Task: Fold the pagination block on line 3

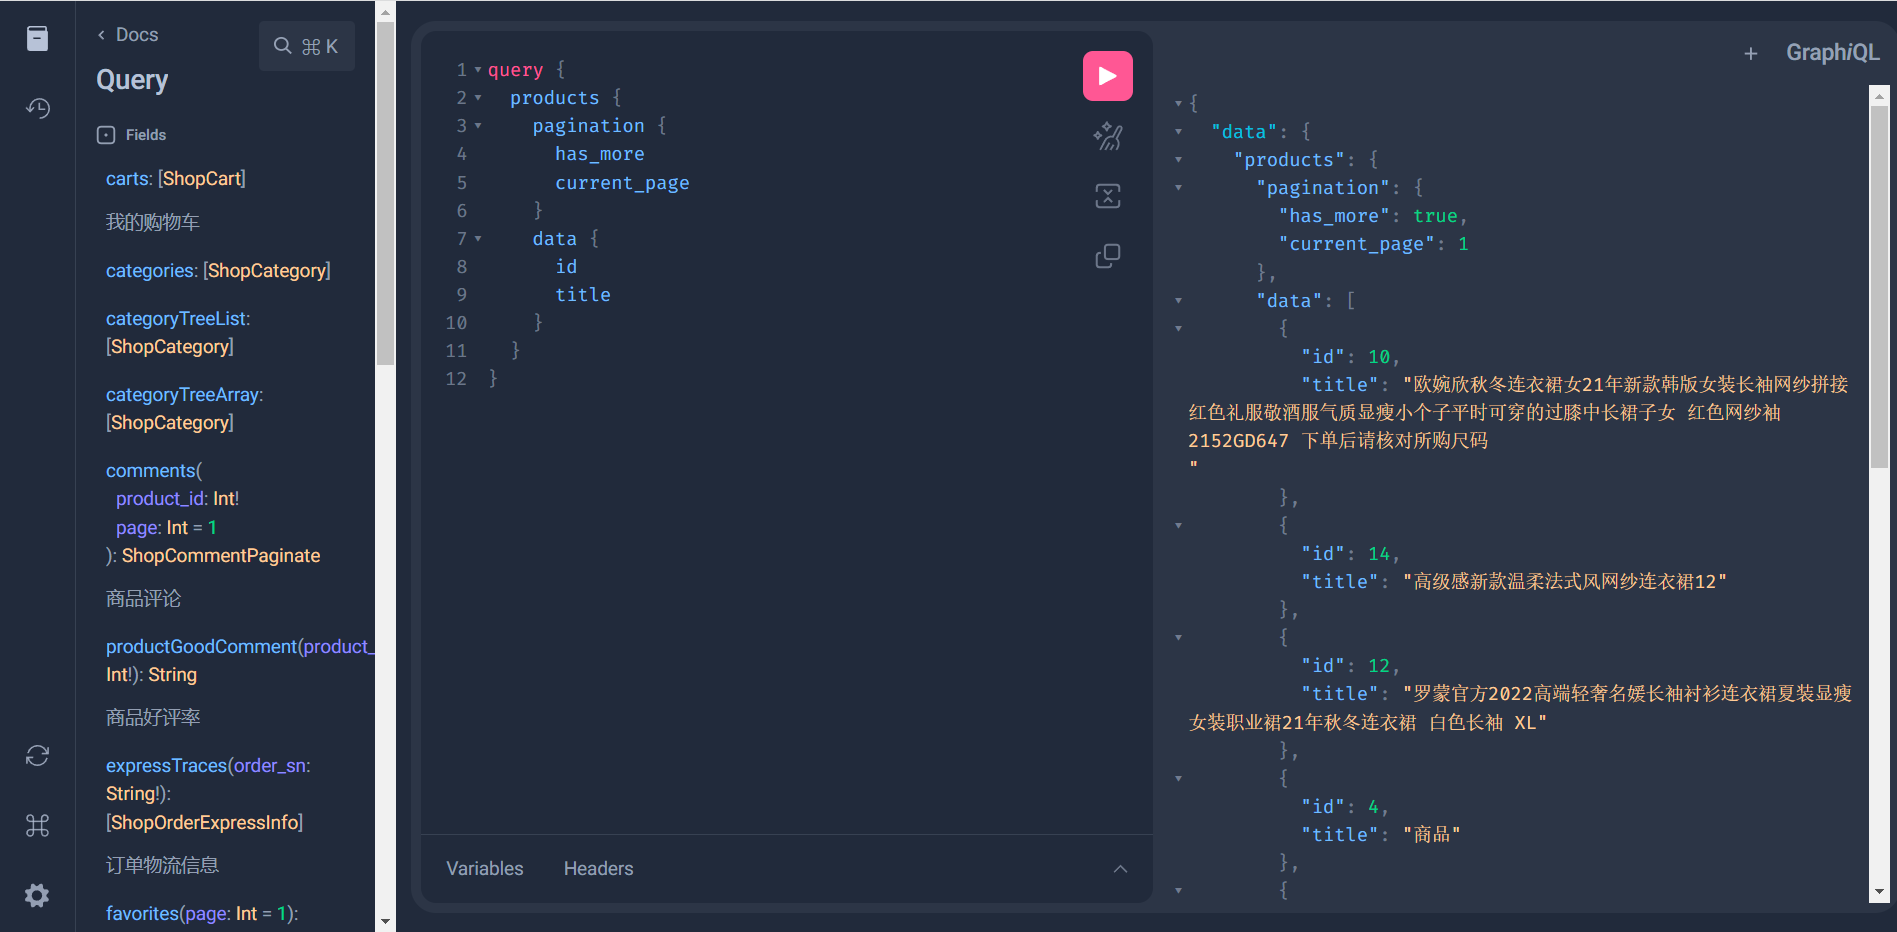Action: tap(478, 126)
